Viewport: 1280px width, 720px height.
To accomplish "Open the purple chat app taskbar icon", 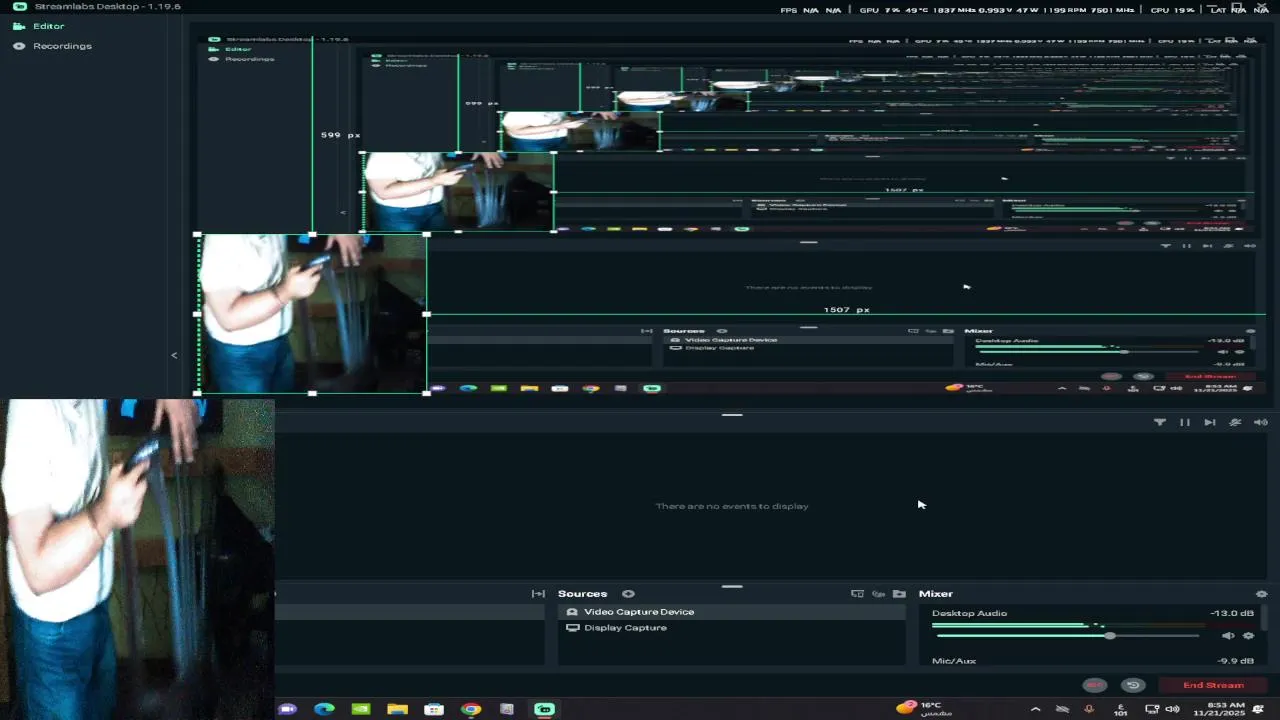I will [288, 709].
